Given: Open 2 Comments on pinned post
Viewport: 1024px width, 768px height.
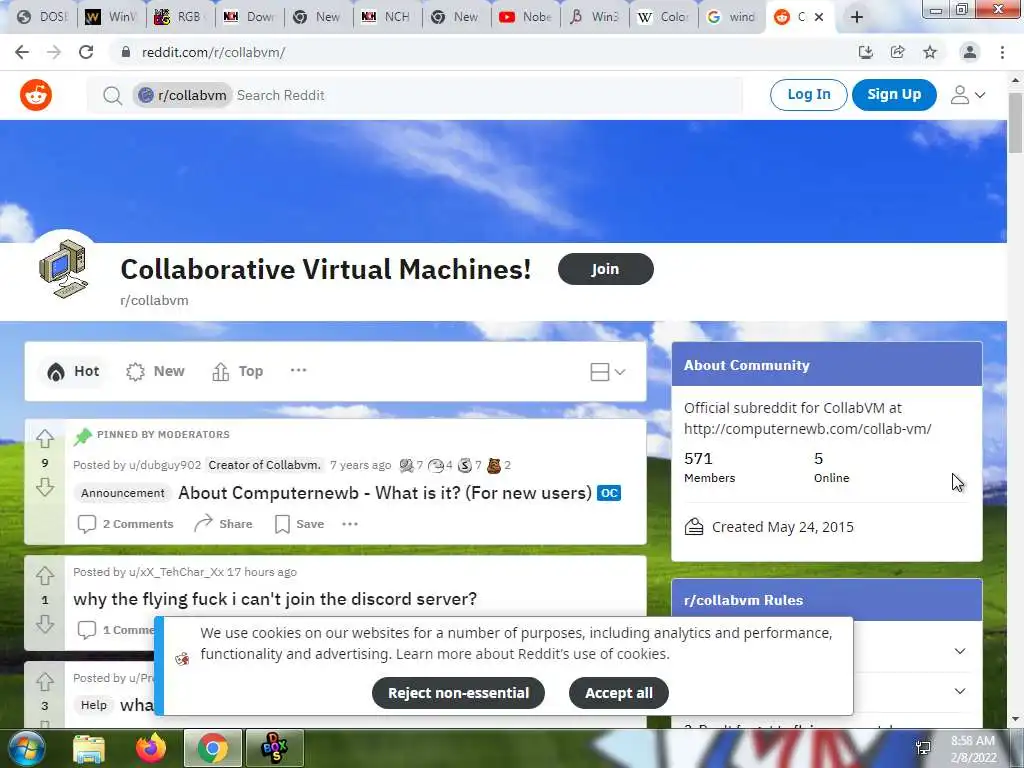Looking at the screenshot, I should point(125,524).
